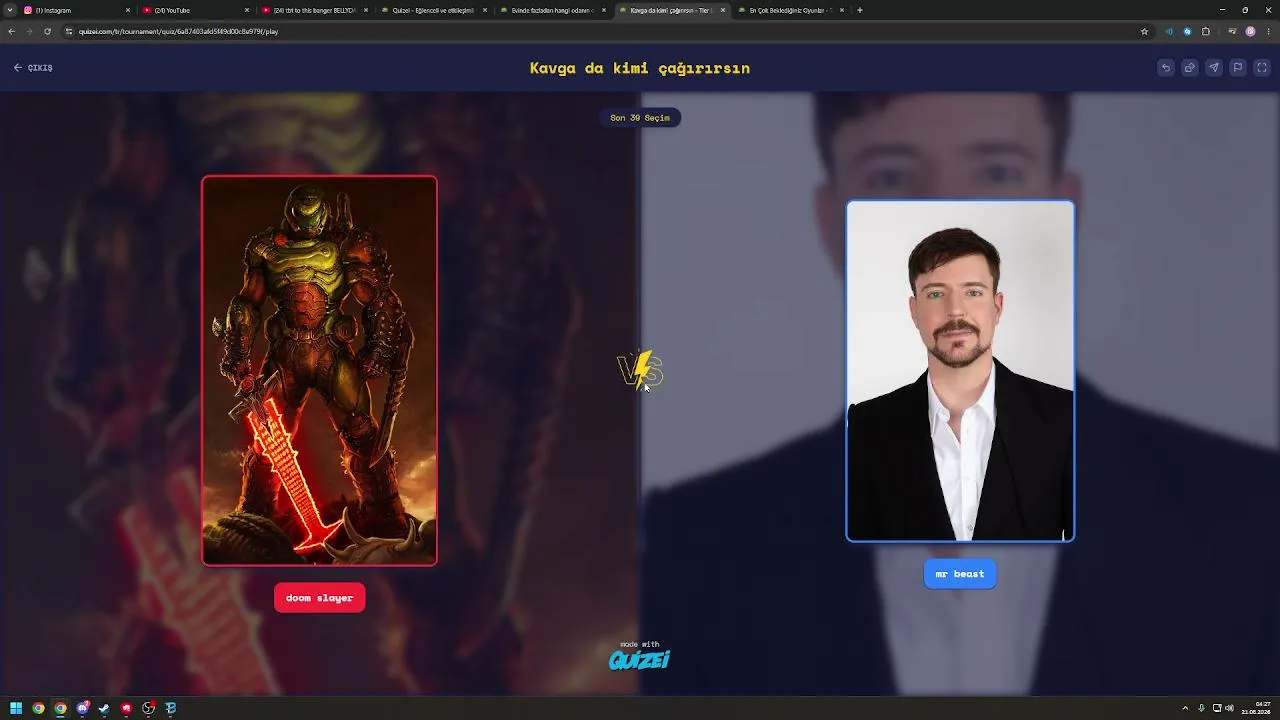Viewport: 1280px width, 720px height.
Task: Click the taskbar volume icon
Action: point(1229,708)
